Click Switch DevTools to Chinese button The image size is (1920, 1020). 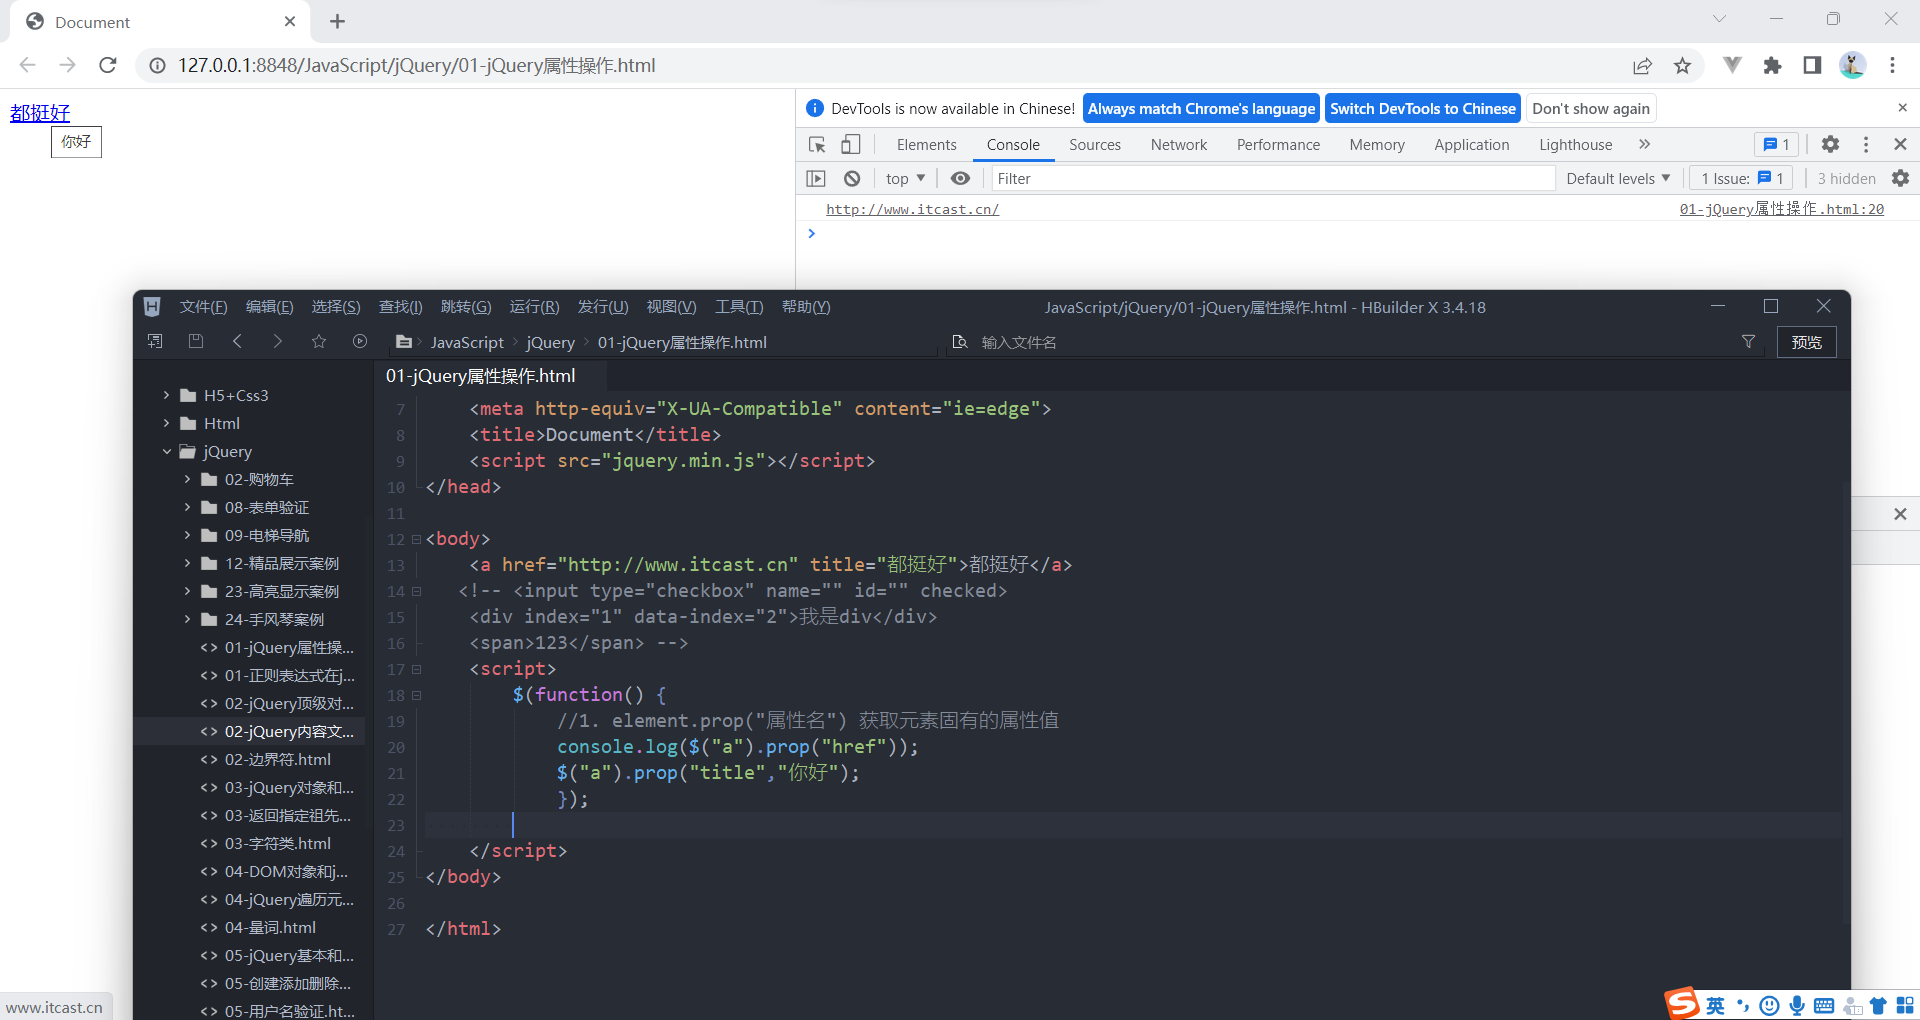click(1422, 108)
